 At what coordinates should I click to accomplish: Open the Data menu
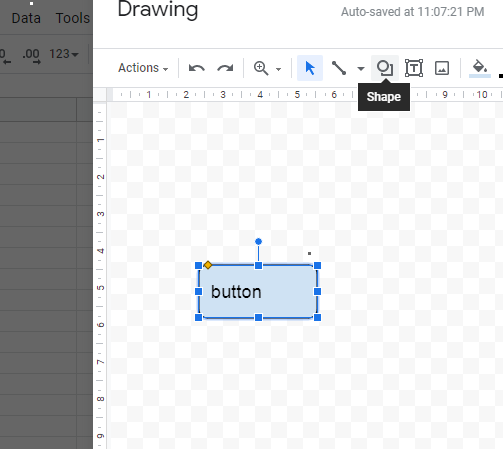click(26, 18)
